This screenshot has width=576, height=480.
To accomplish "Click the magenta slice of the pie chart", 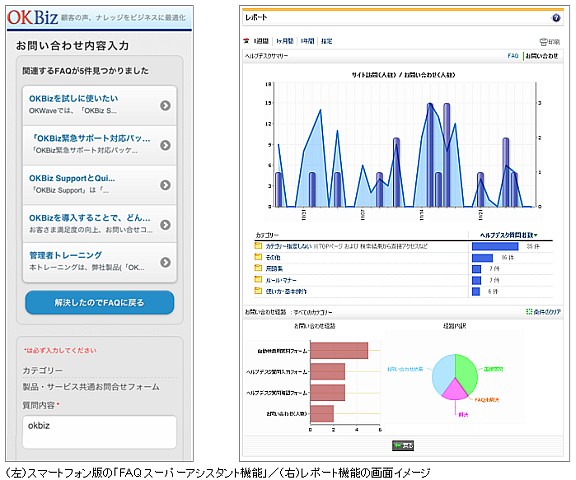I will tap(455, 391).
